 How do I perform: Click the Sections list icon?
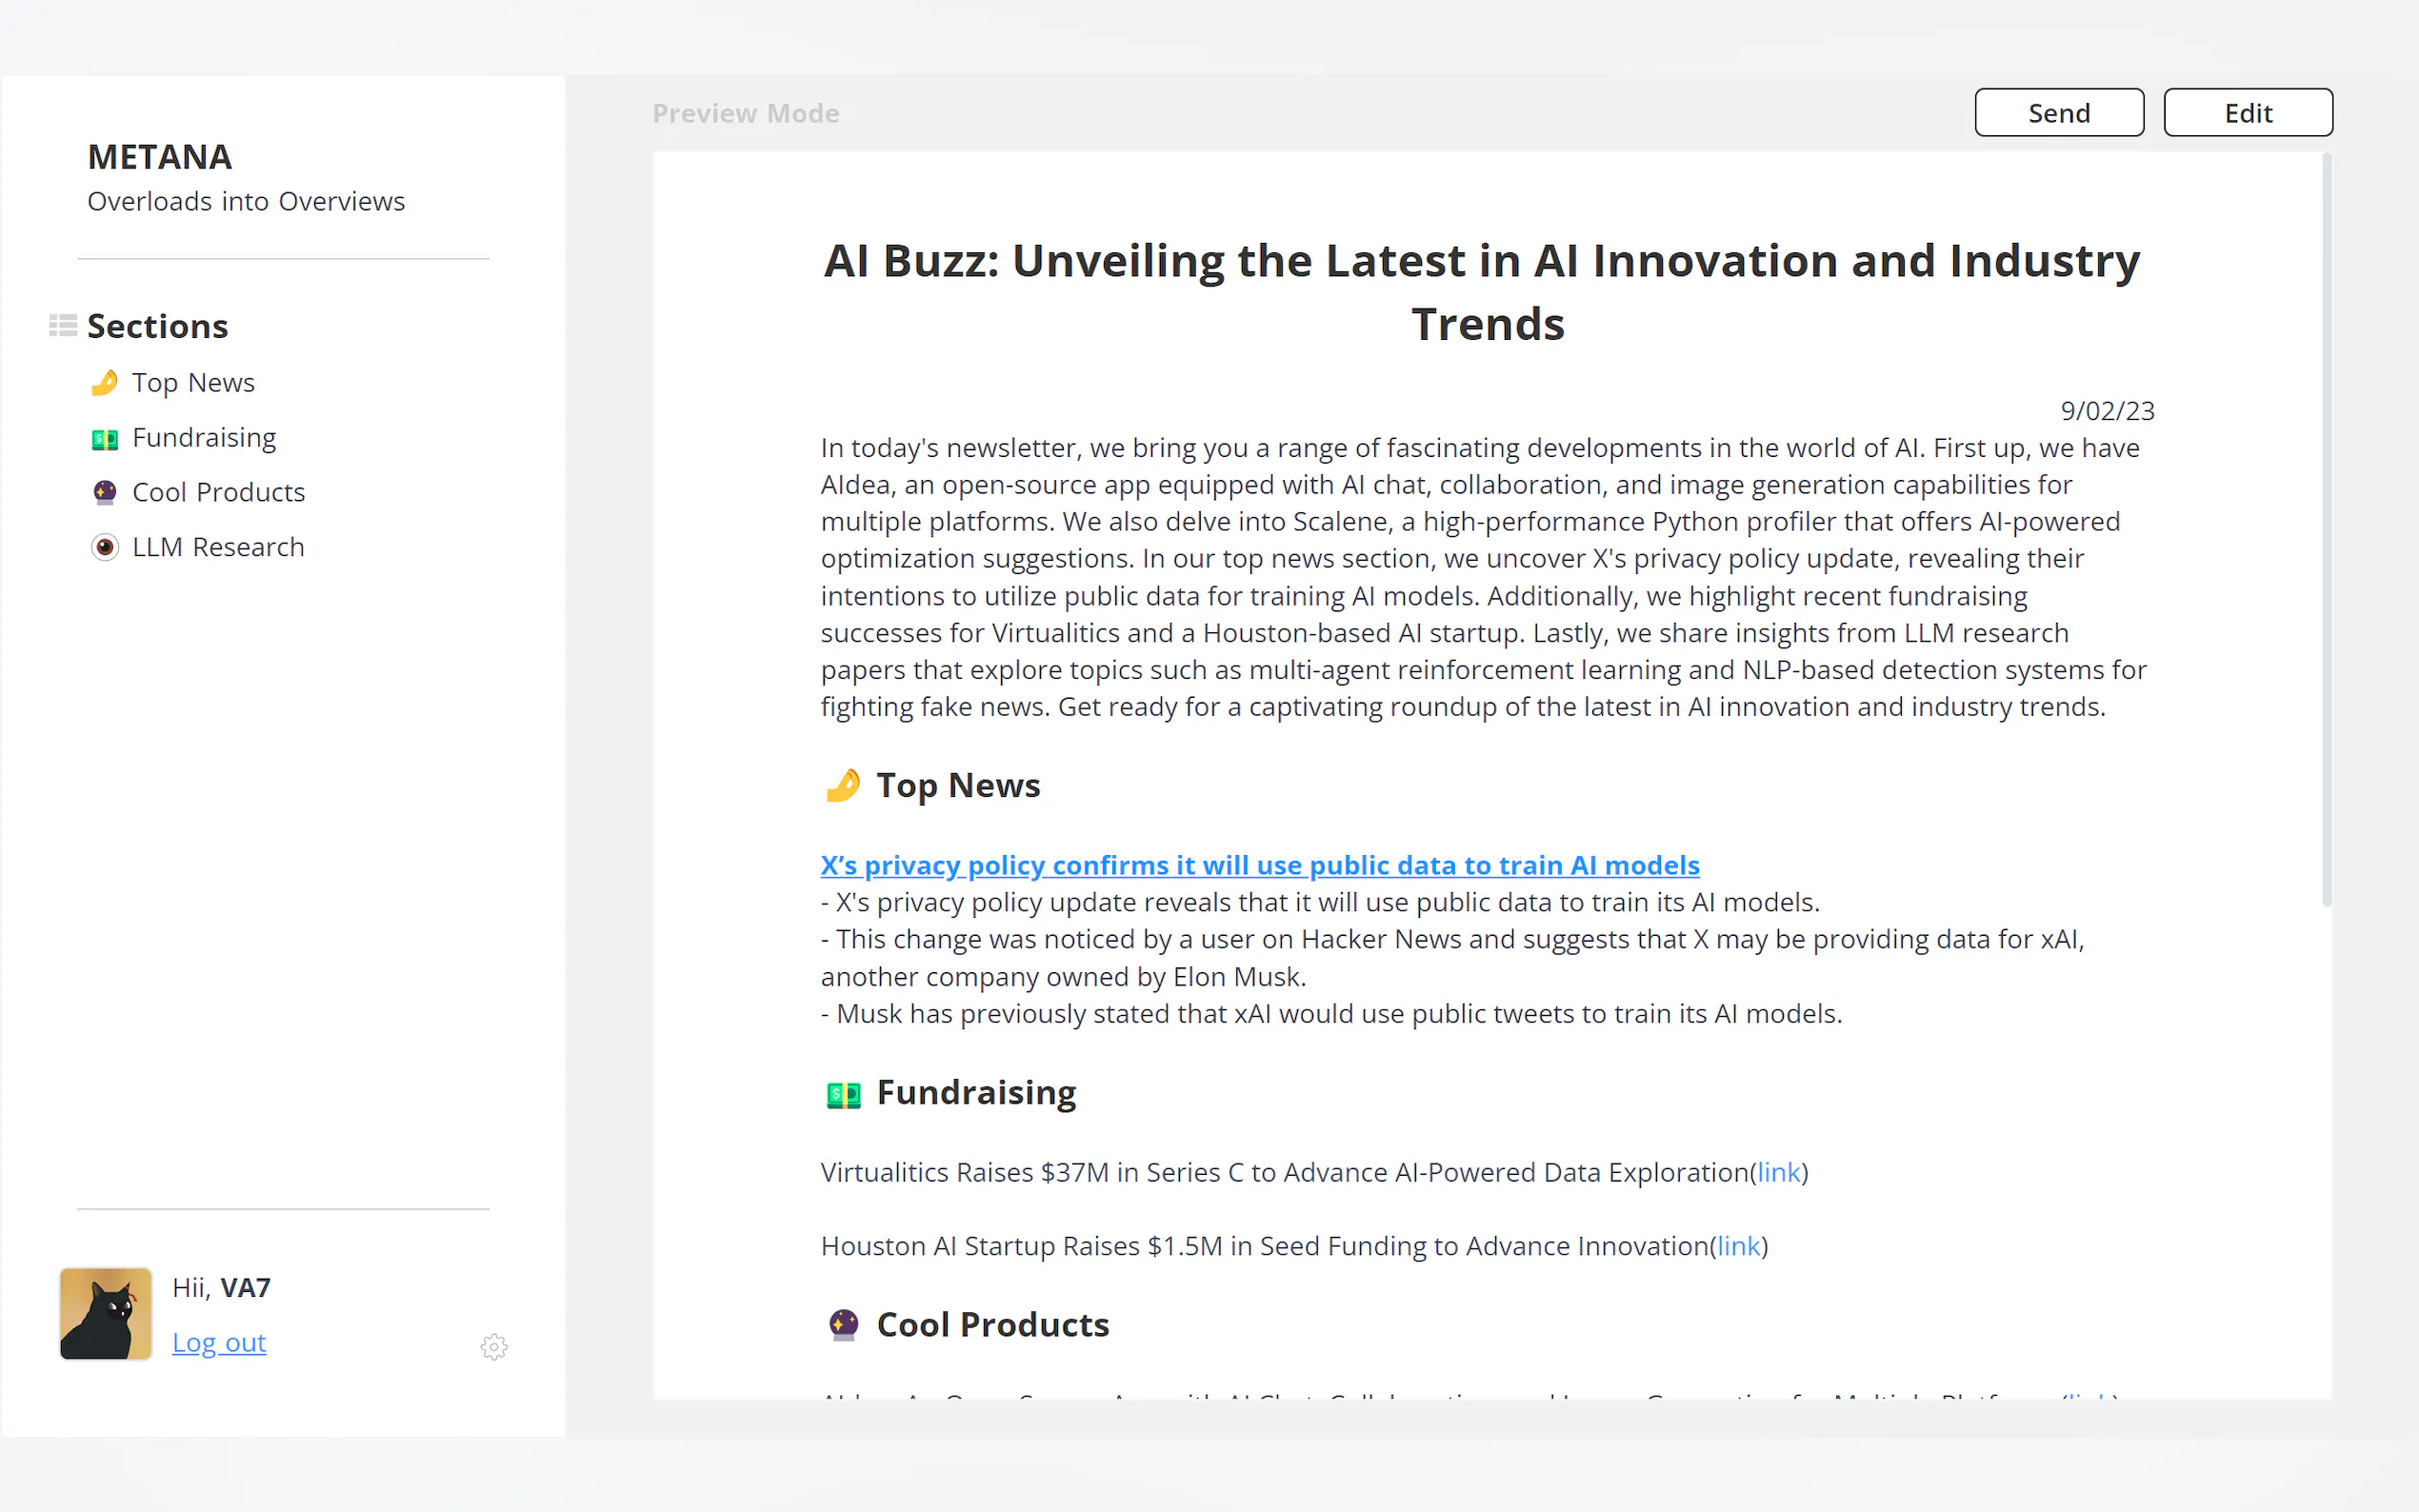coord(63,325)
